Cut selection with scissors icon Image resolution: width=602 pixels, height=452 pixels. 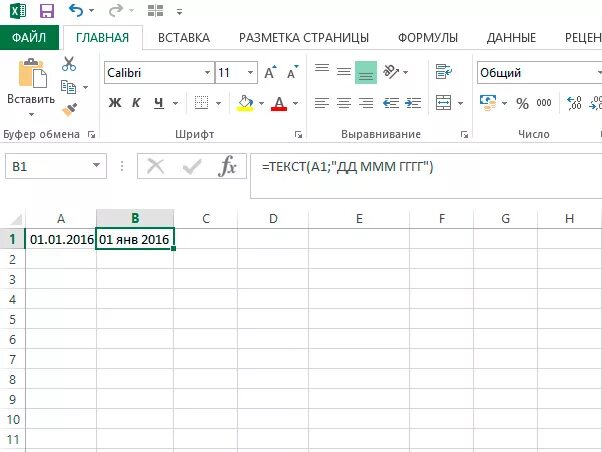[69, 64]
